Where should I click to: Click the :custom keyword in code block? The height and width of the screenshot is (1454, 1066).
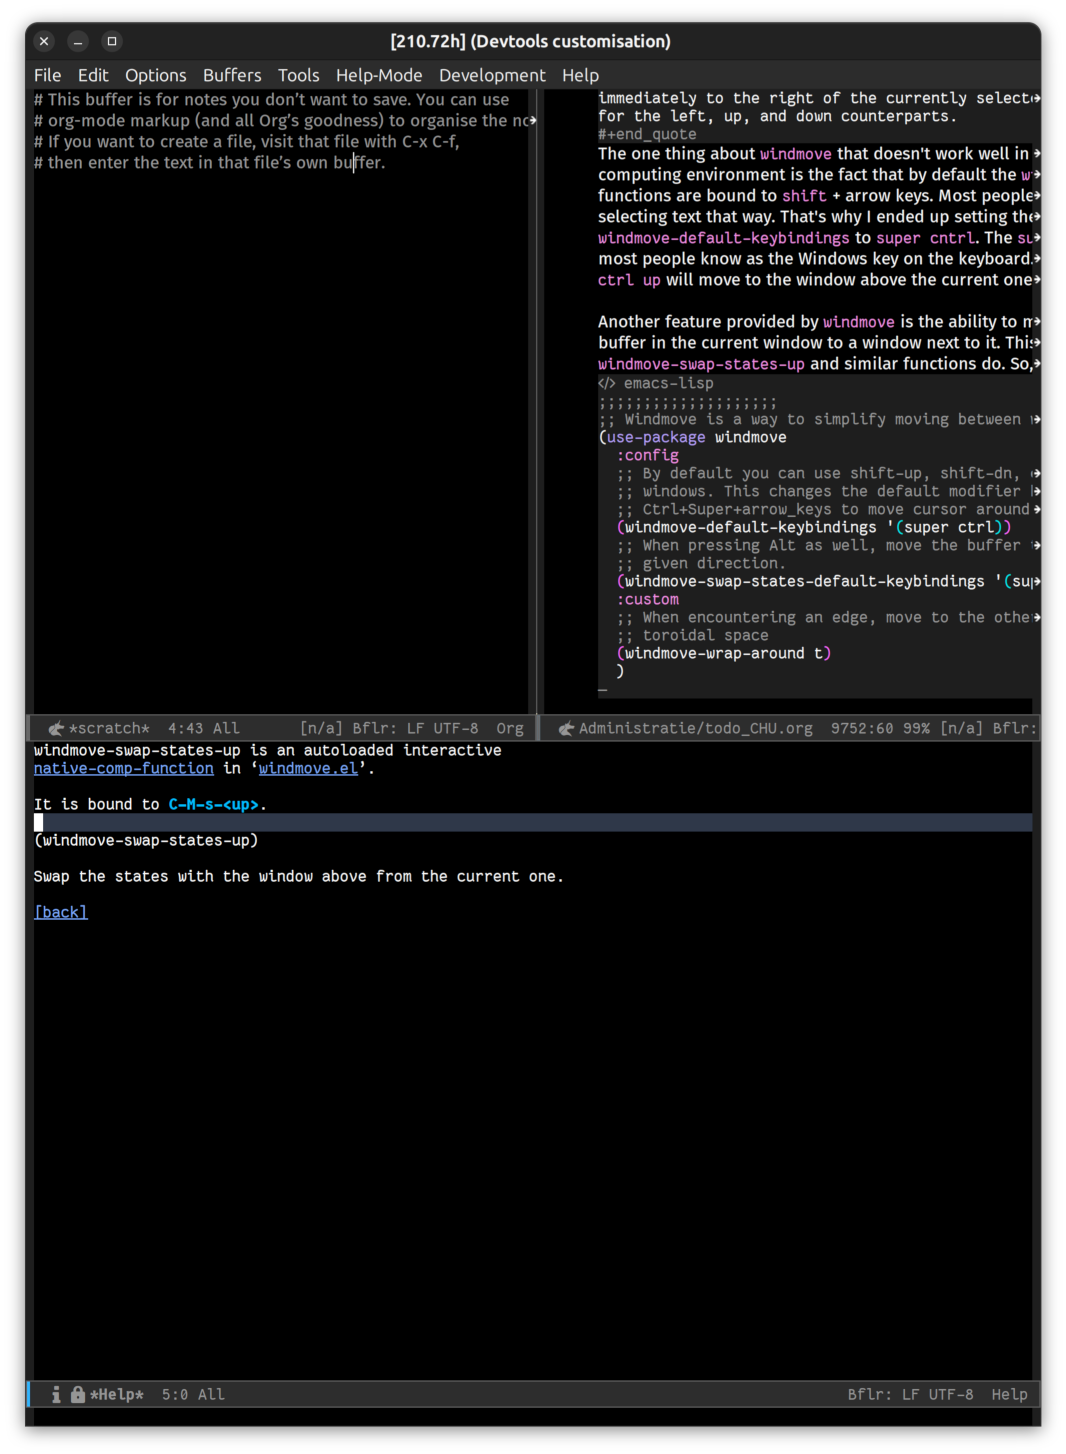[647, 600]
